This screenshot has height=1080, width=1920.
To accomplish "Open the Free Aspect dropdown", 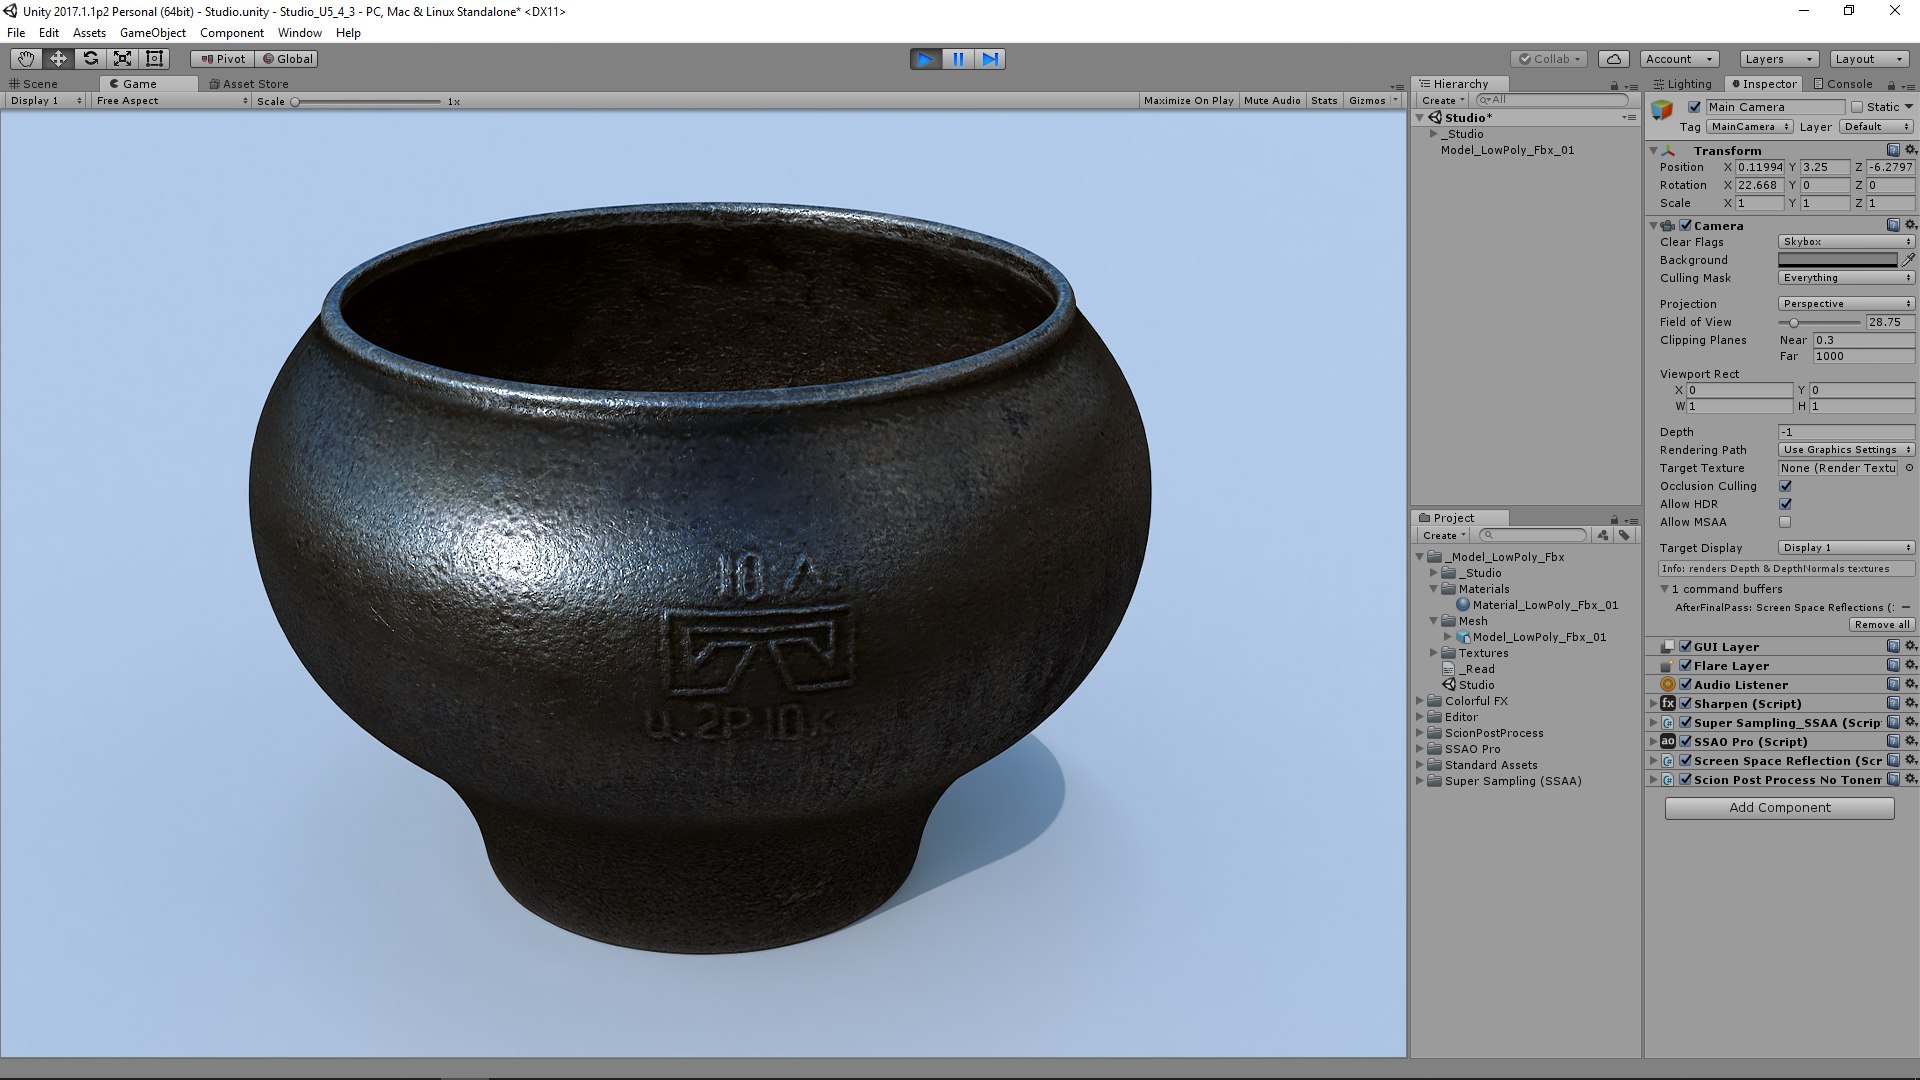I will pos(171,101).
